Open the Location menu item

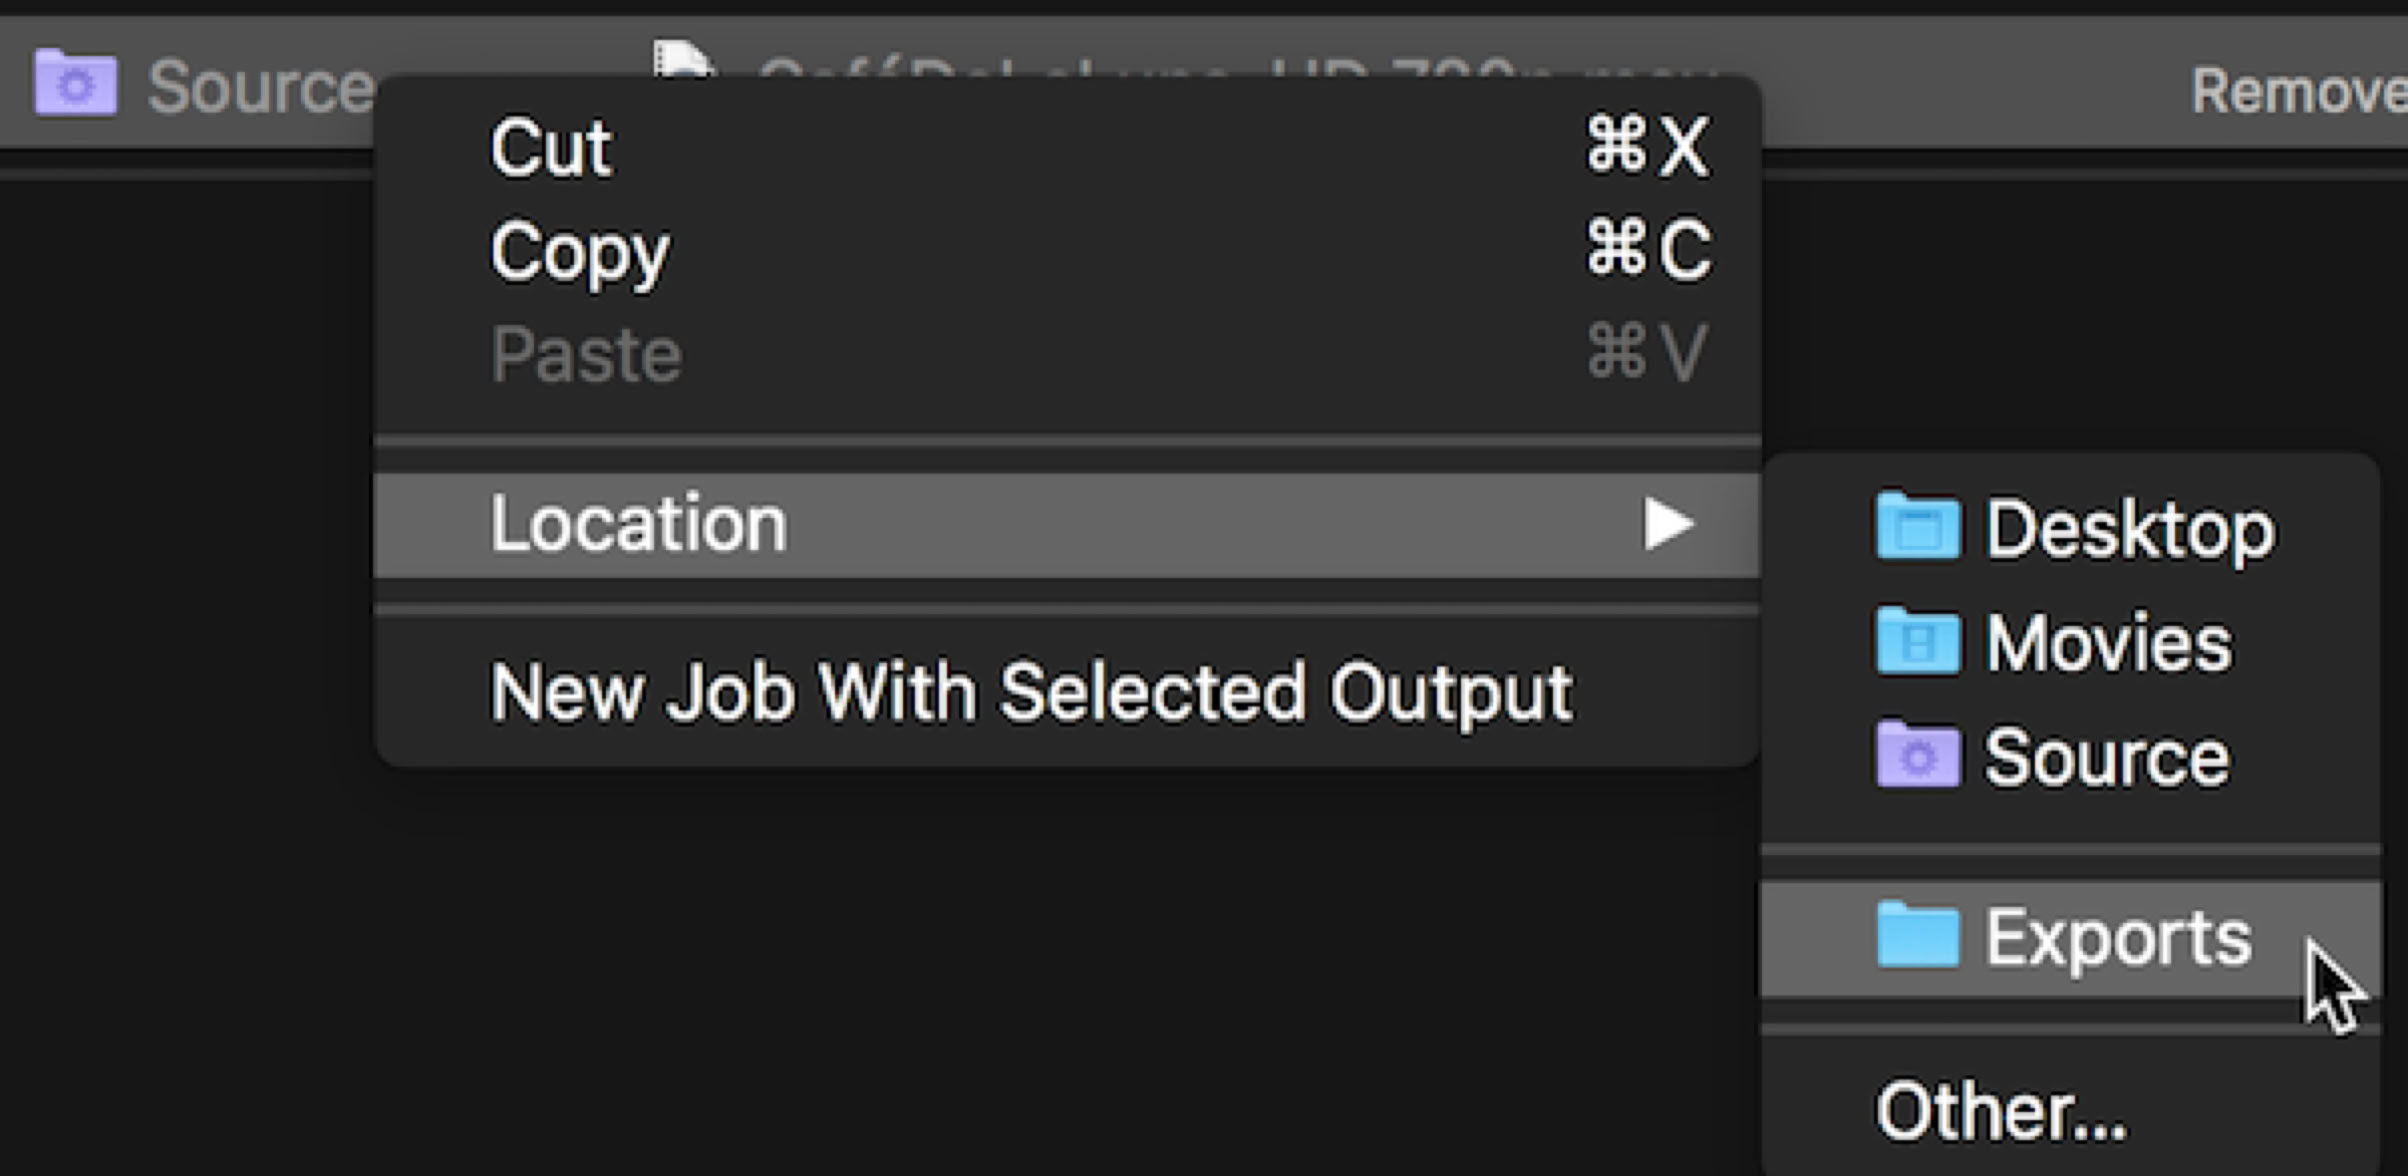point(638,524)
